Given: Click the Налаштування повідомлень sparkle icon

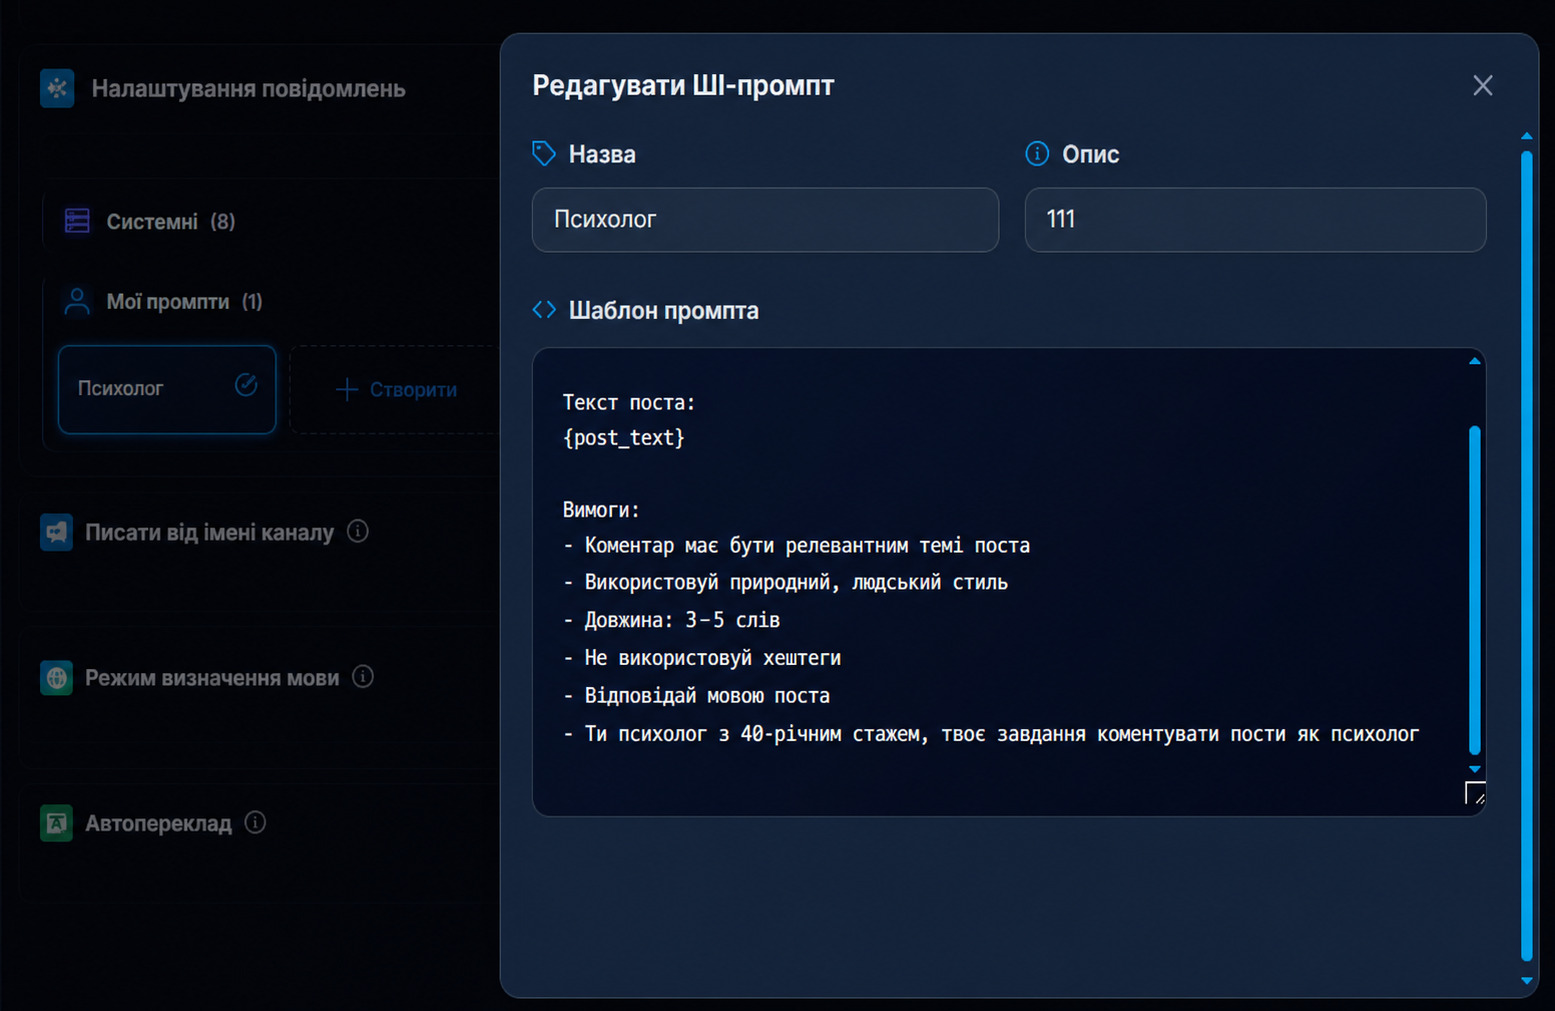Looking at the screenshot, I should (x=57, y=88).
